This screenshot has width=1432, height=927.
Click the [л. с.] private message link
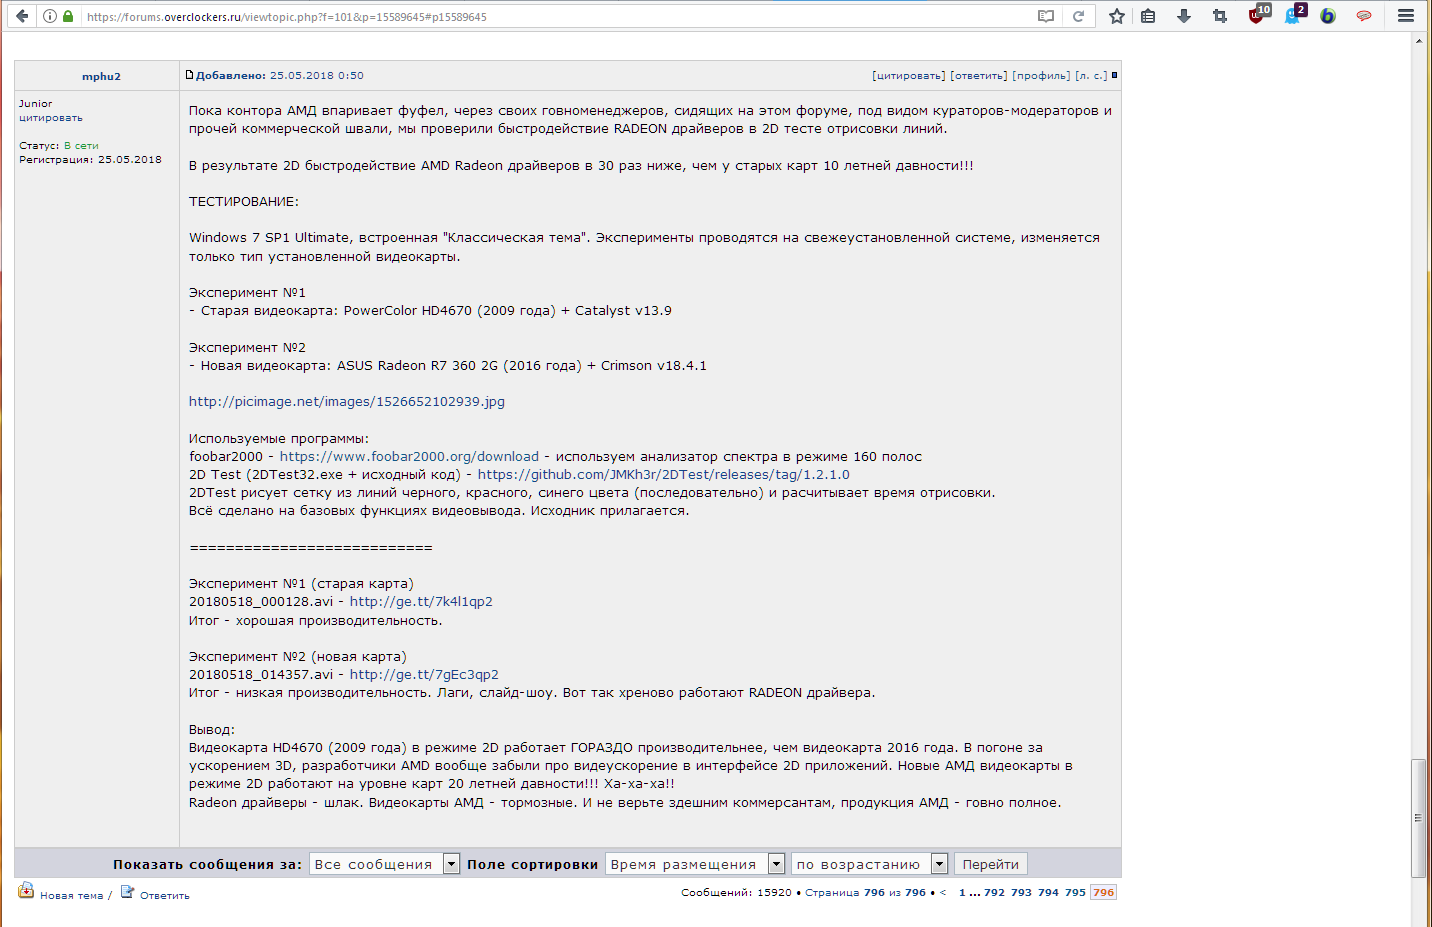(1091, 75)
